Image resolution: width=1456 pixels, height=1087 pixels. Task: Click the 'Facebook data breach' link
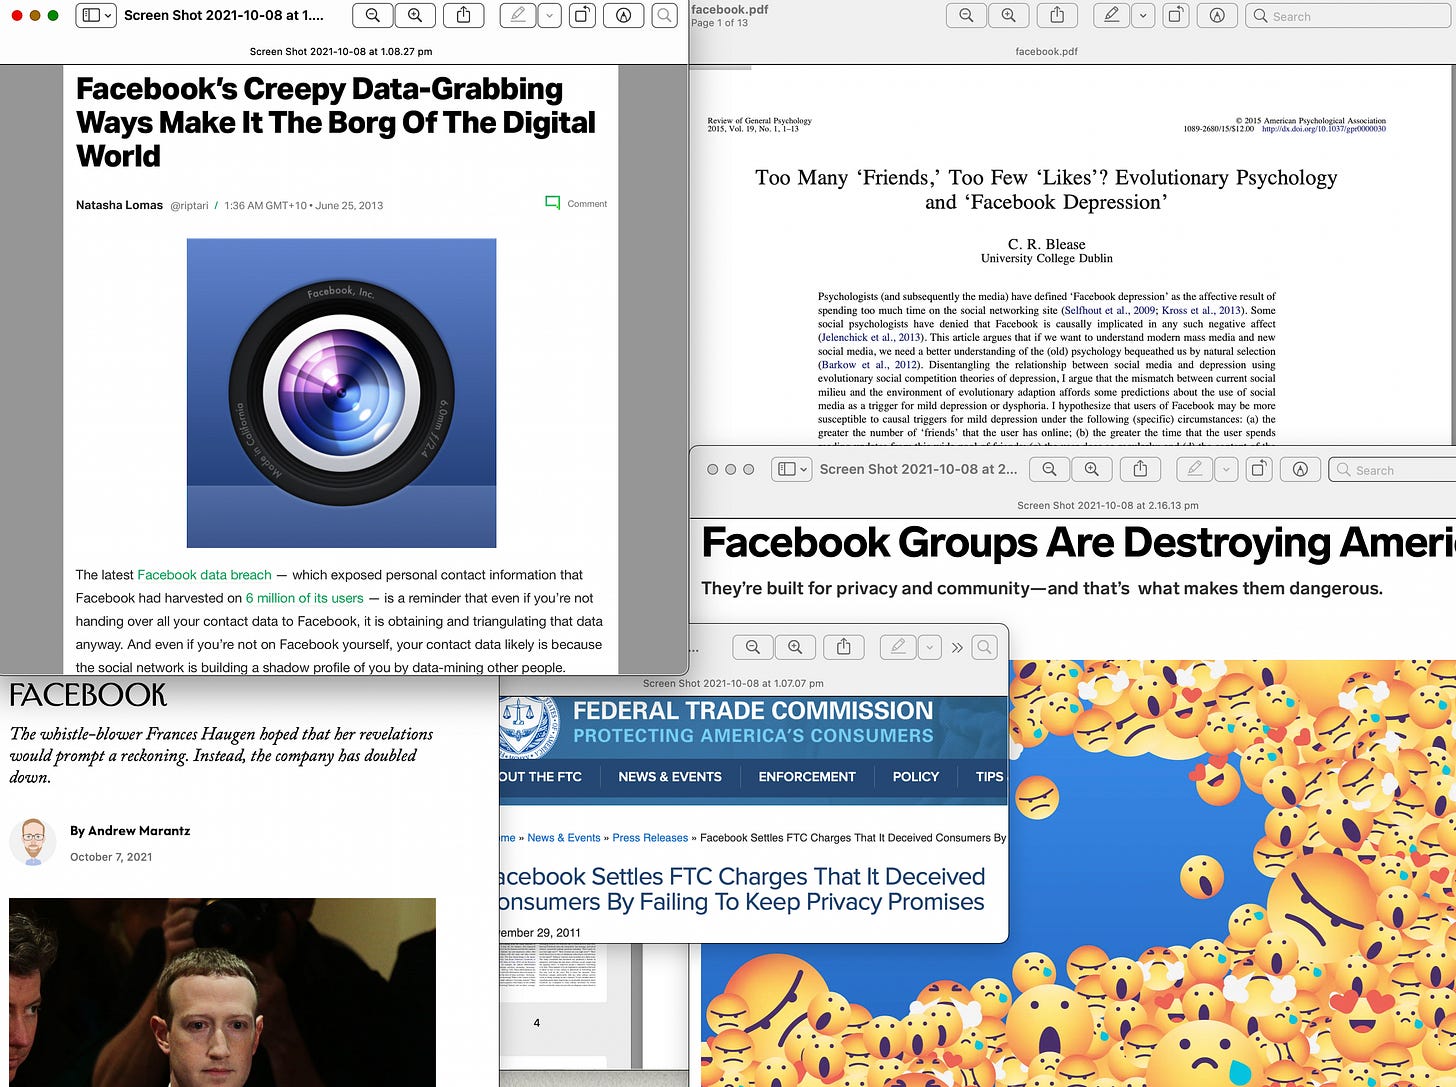pyautogui.click(x=204, y=575)
